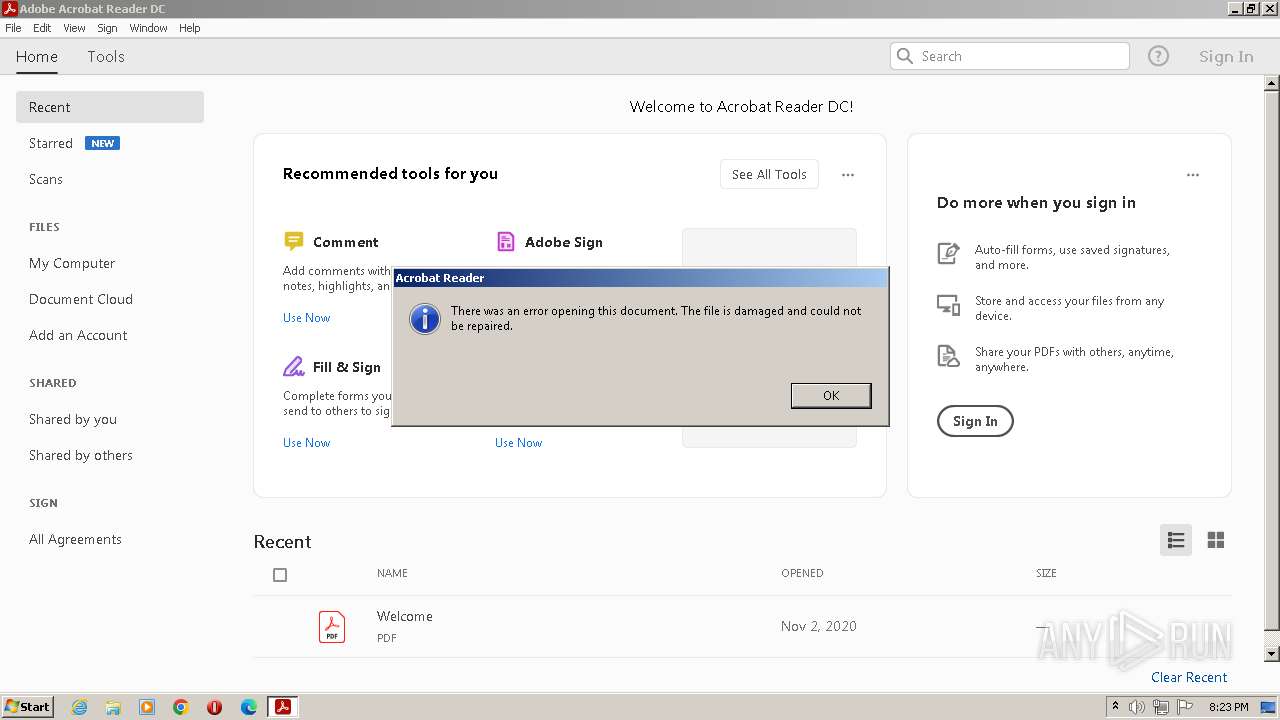Sort recent files by OPENED column
This screenshot has width=1280, height=720.
802,573
